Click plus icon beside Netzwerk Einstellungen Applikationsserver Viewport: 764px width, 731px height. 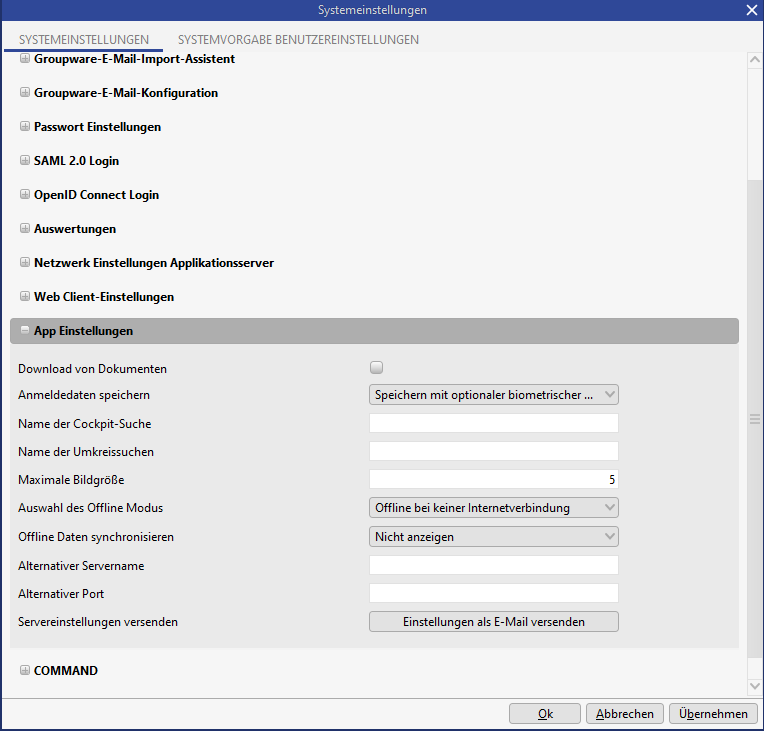click(x=25, y=263)
